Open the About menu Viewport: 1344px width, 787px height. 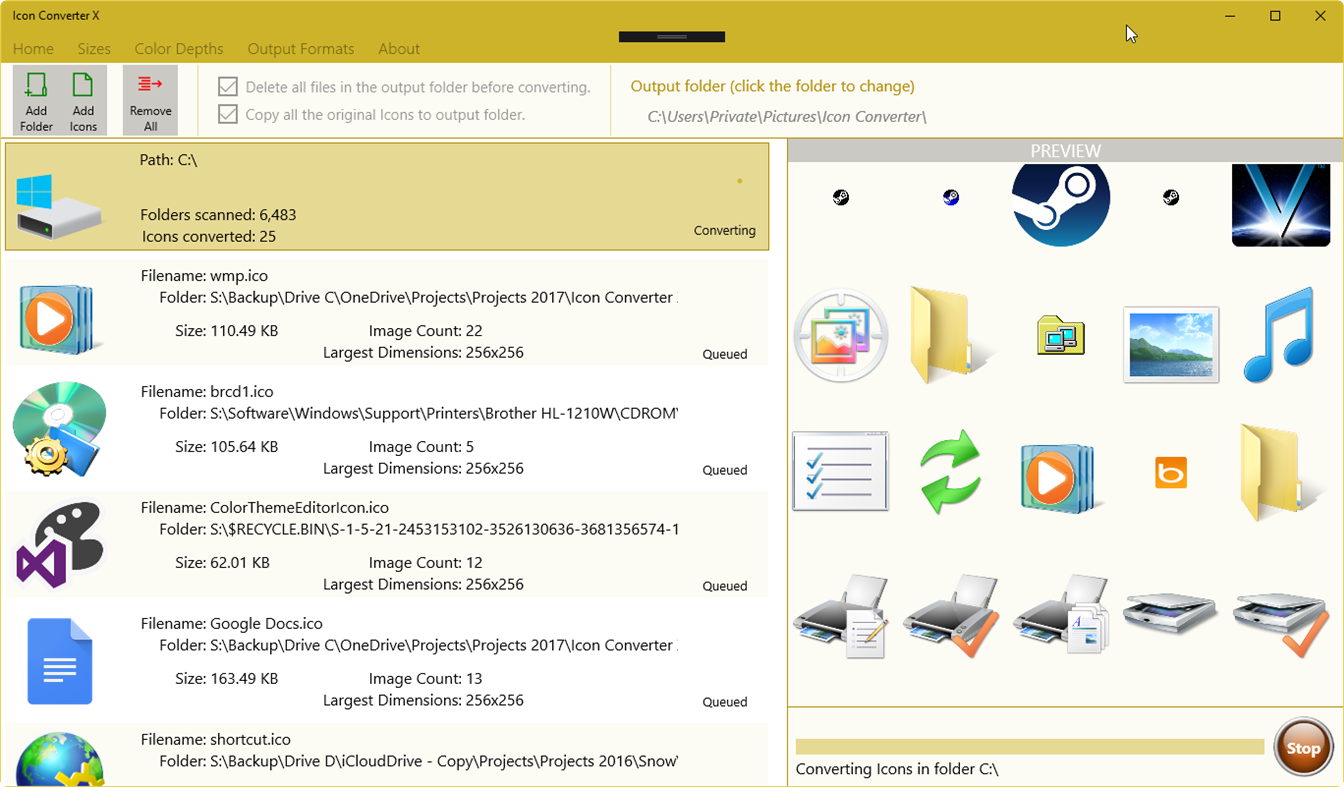pyautogui.click(x=399, y=48)
